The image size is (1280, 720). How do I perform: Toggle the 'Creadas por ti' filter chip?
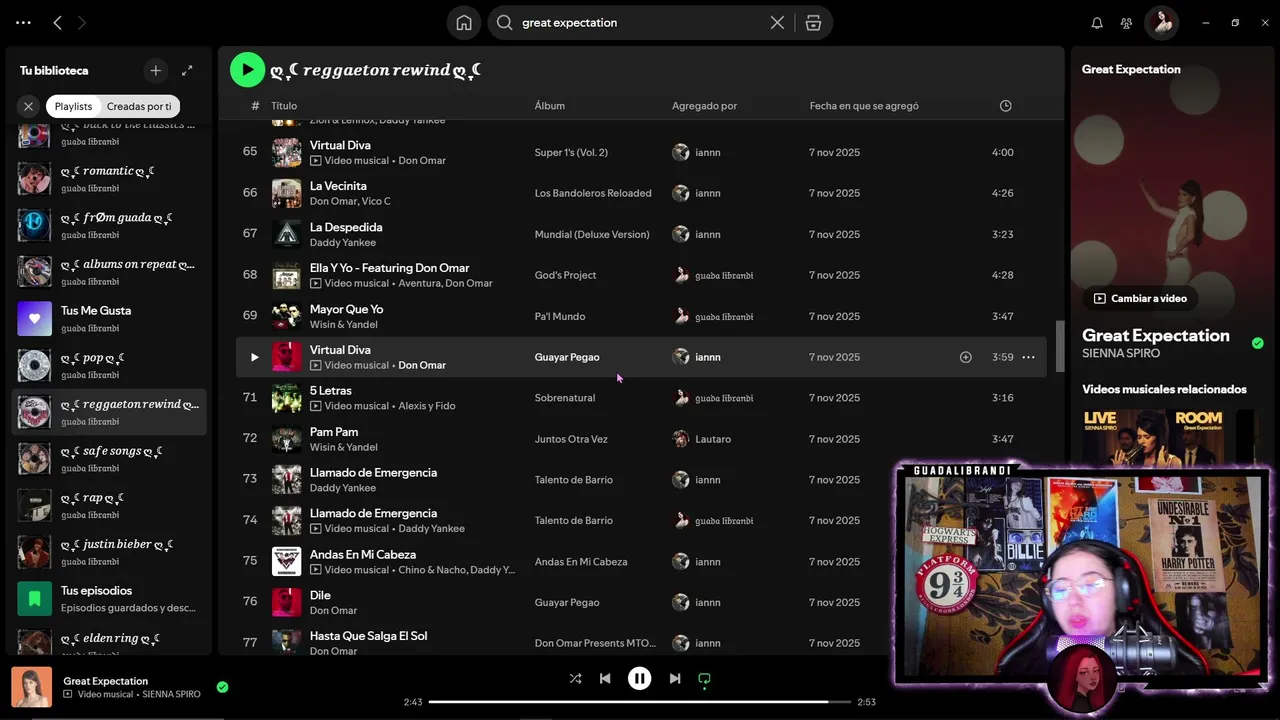139,106
